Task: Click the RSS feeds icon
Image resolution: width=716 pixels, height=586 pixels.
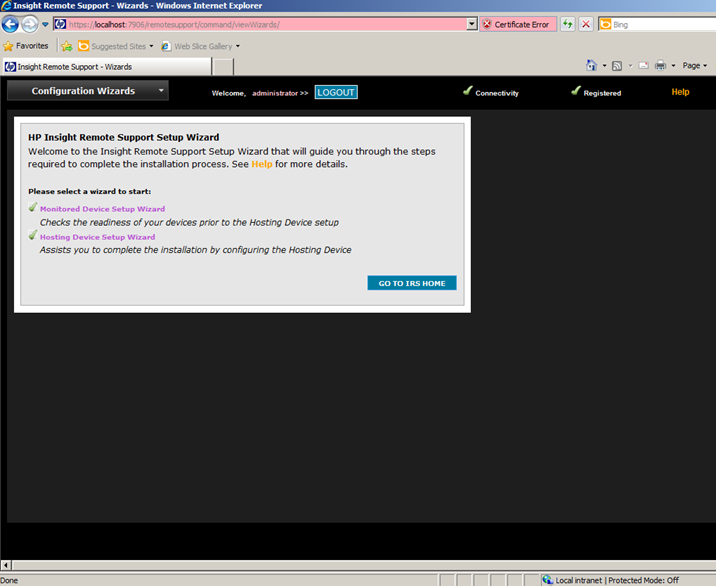Action: 617,66
